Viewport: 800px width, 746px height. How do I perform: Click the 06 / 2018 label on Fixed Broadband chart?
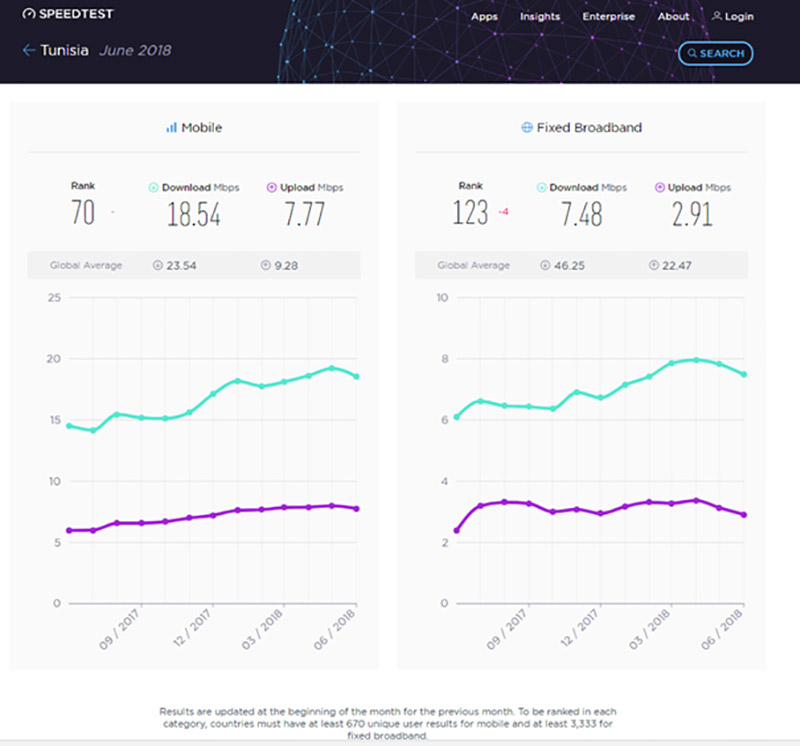coord(722,630)
